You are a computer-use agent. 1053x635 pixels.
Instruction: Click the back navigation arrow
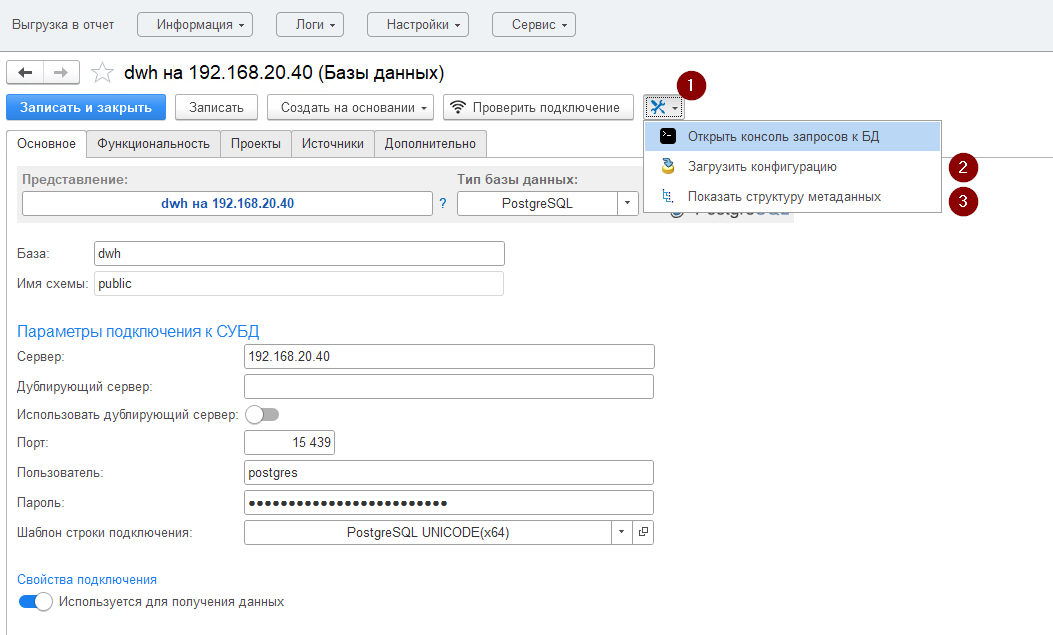(25, 72)
